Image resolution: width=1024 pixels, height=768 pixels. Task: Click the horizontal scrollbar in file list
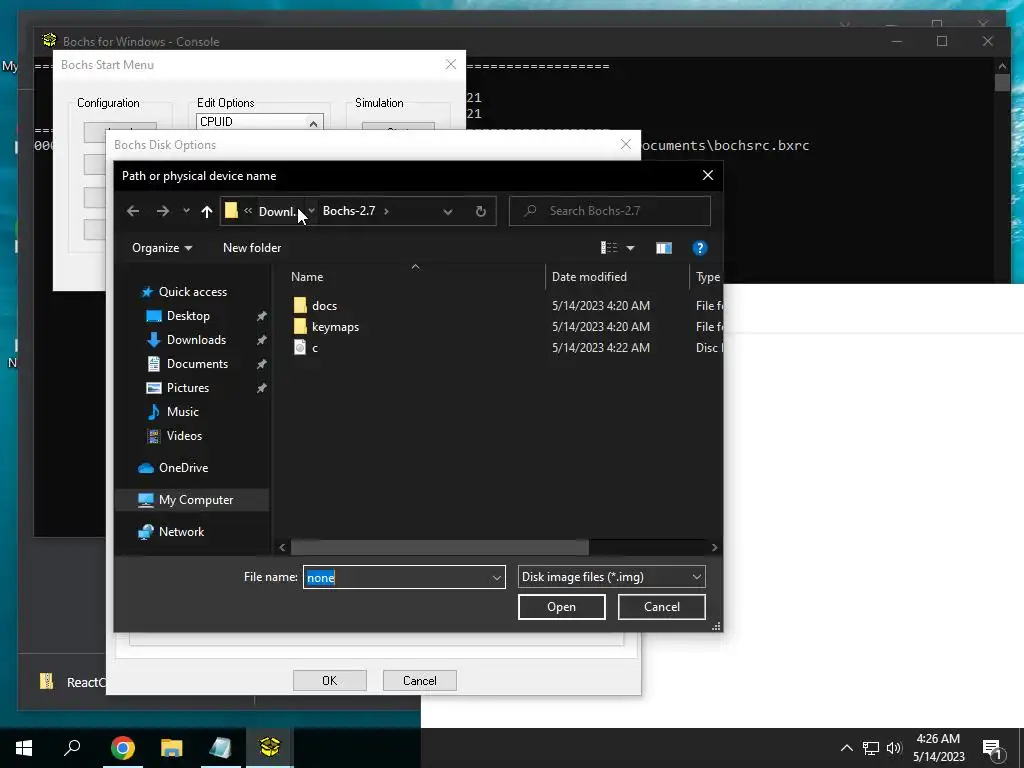coord(440,547)
